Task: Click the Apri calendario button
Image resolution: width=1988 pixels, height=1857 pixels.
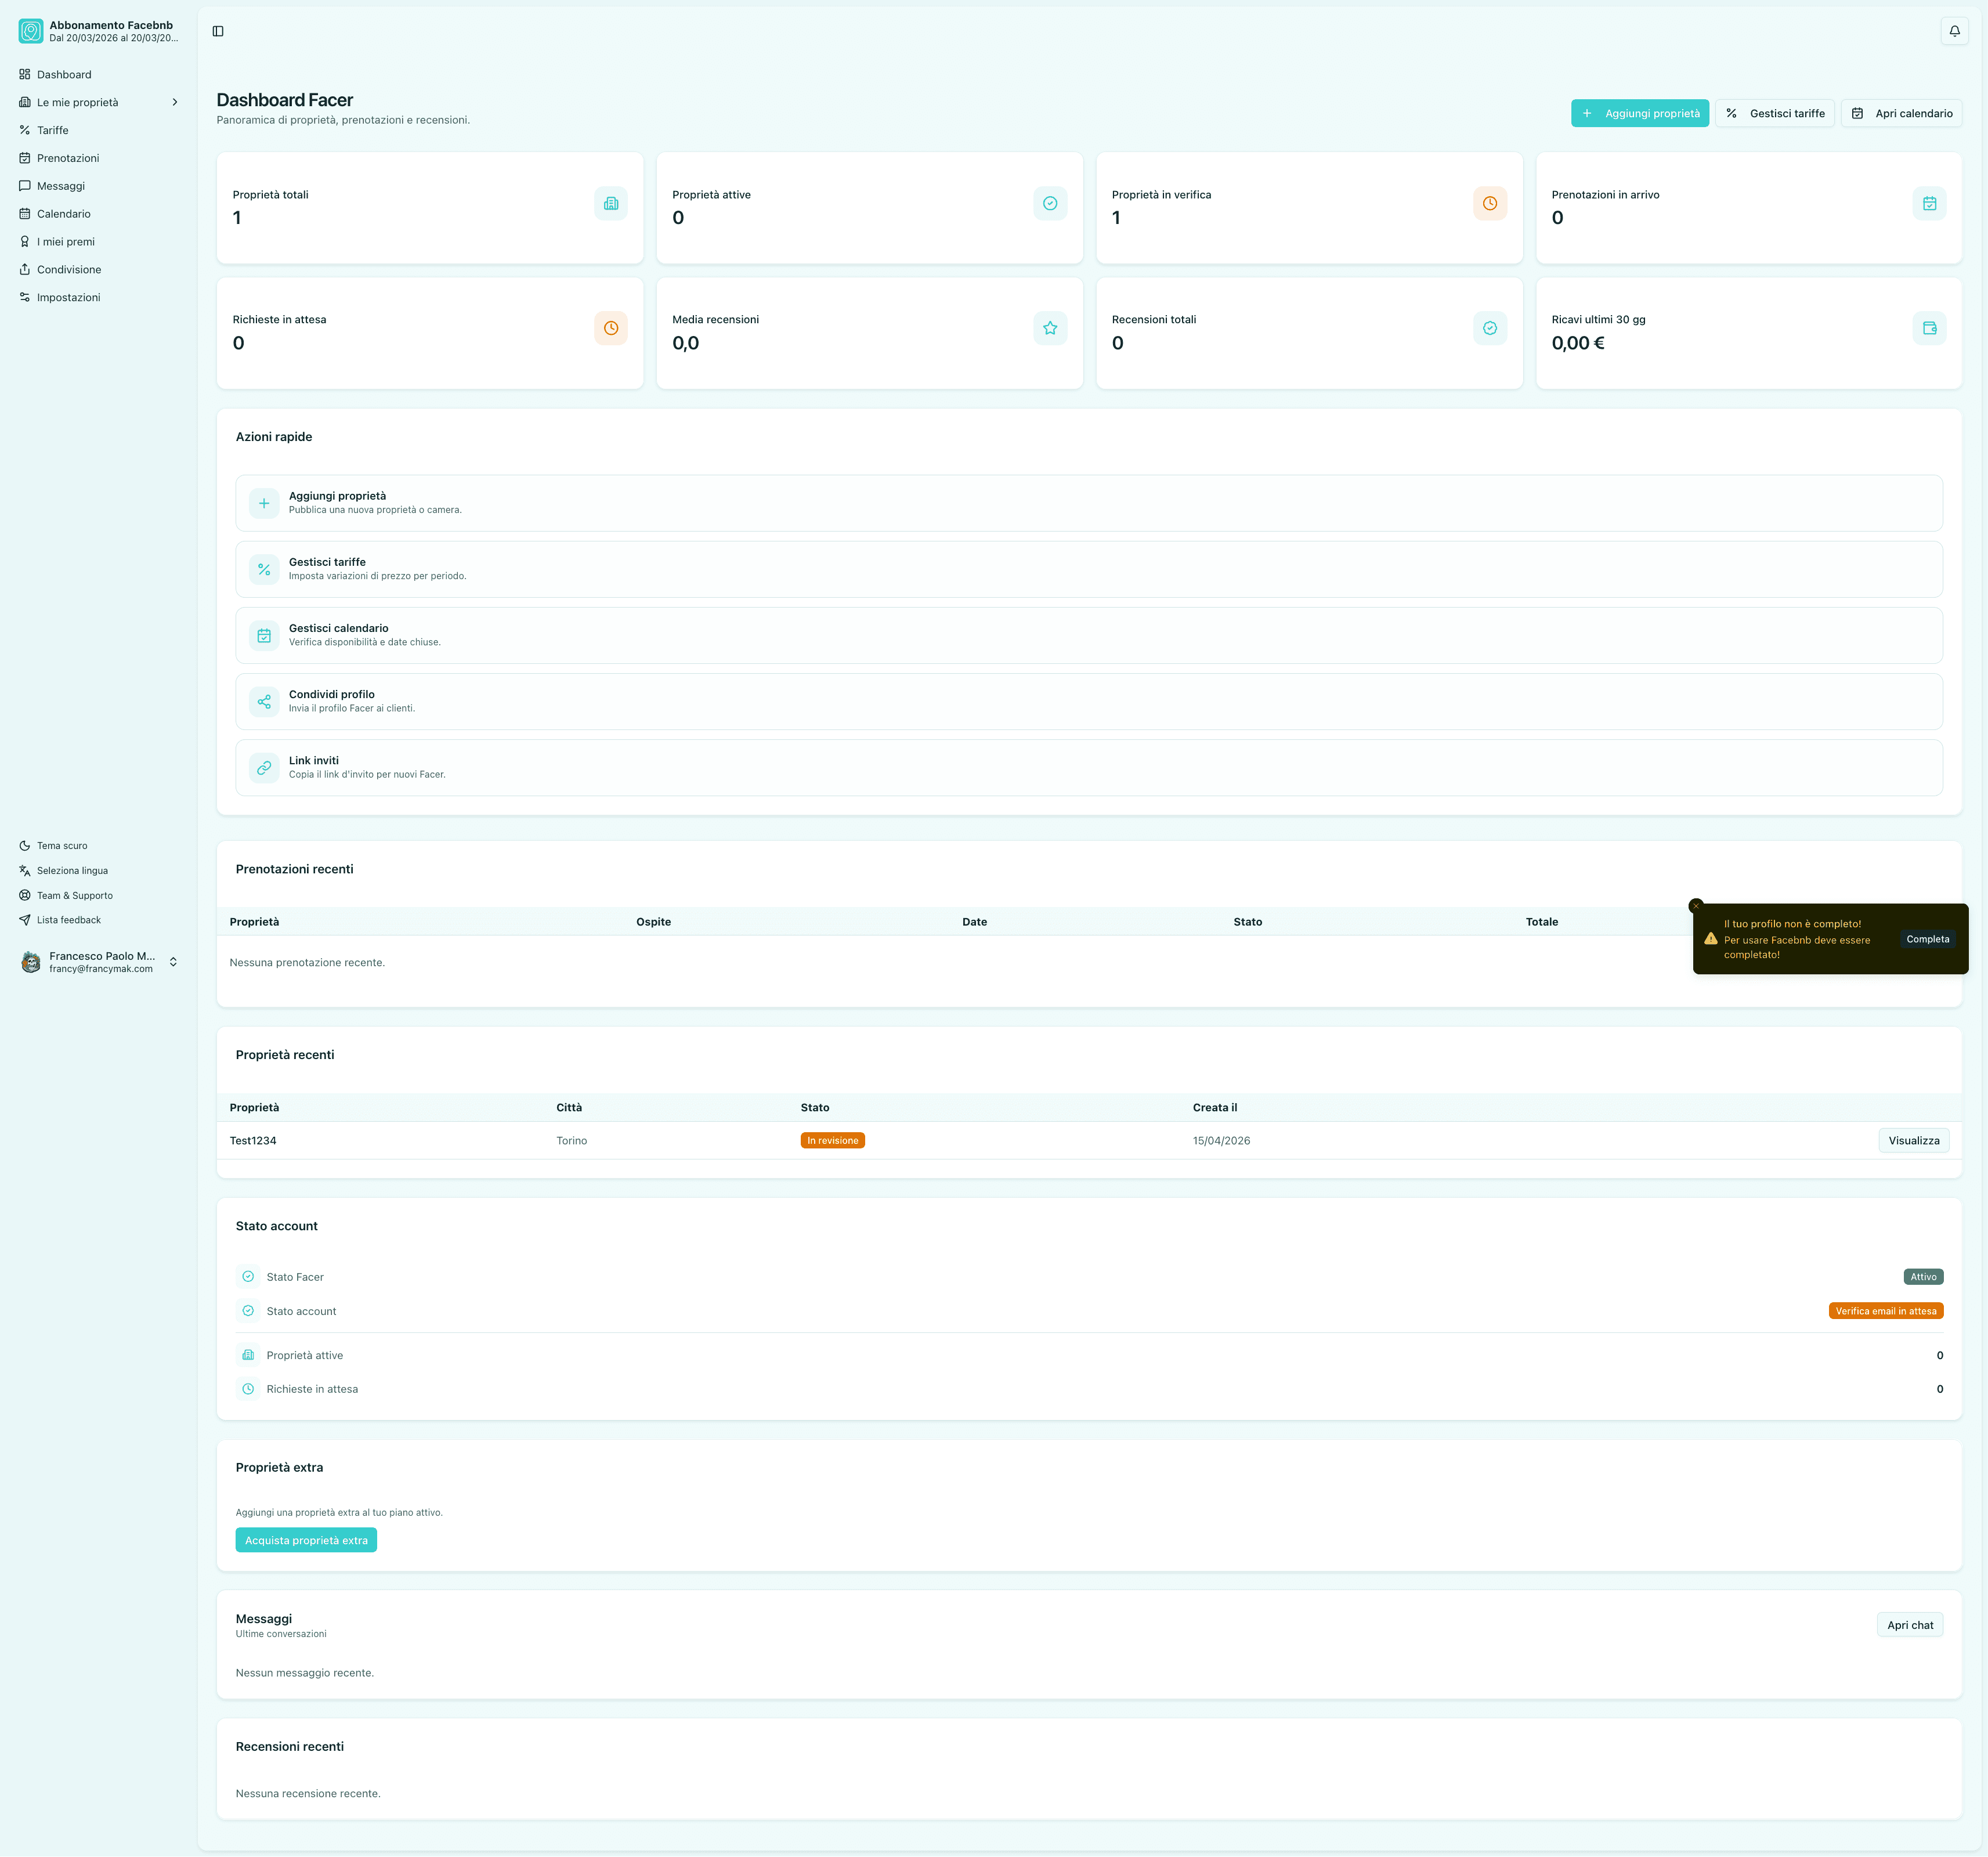Action: [1901, 113]
